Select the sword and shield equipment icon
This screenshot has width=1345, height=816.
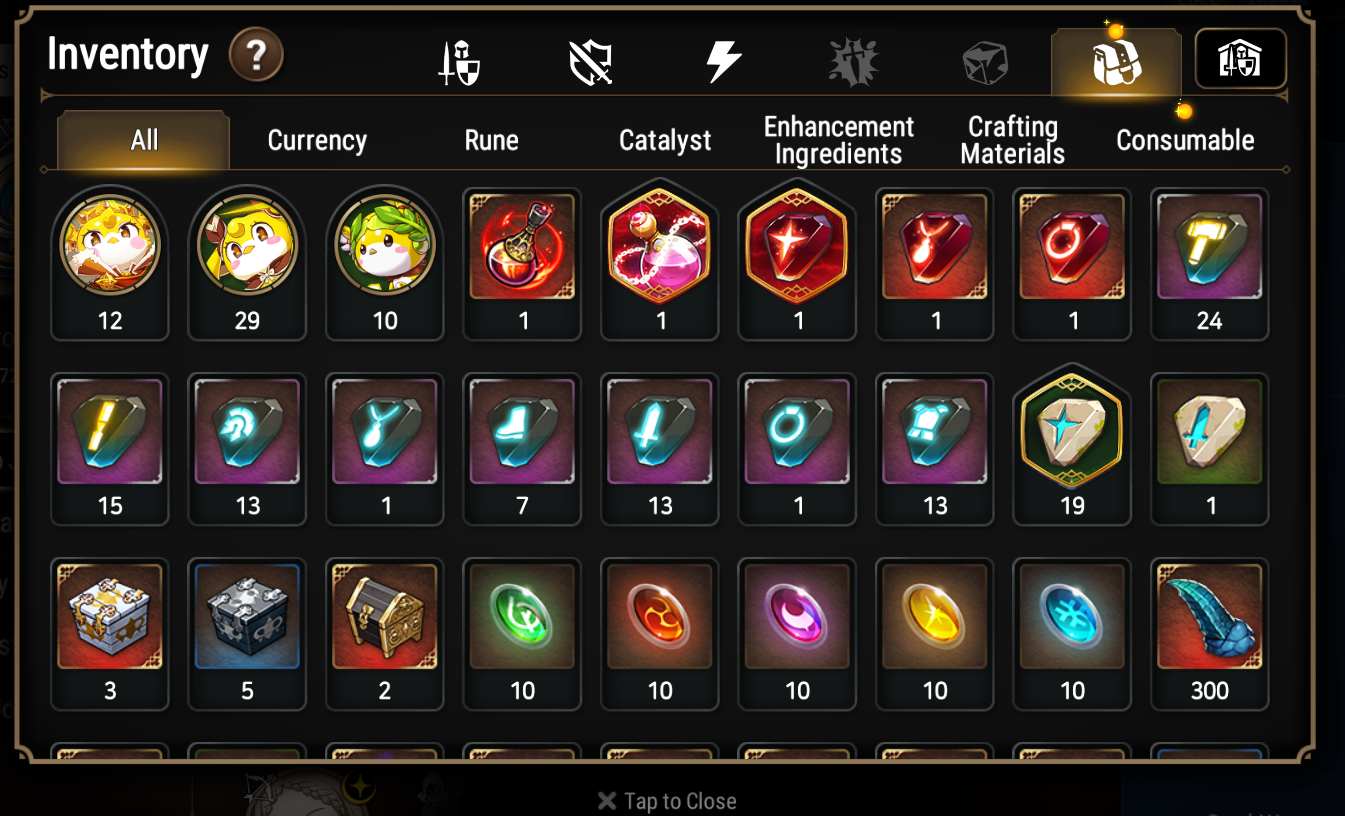460,62
